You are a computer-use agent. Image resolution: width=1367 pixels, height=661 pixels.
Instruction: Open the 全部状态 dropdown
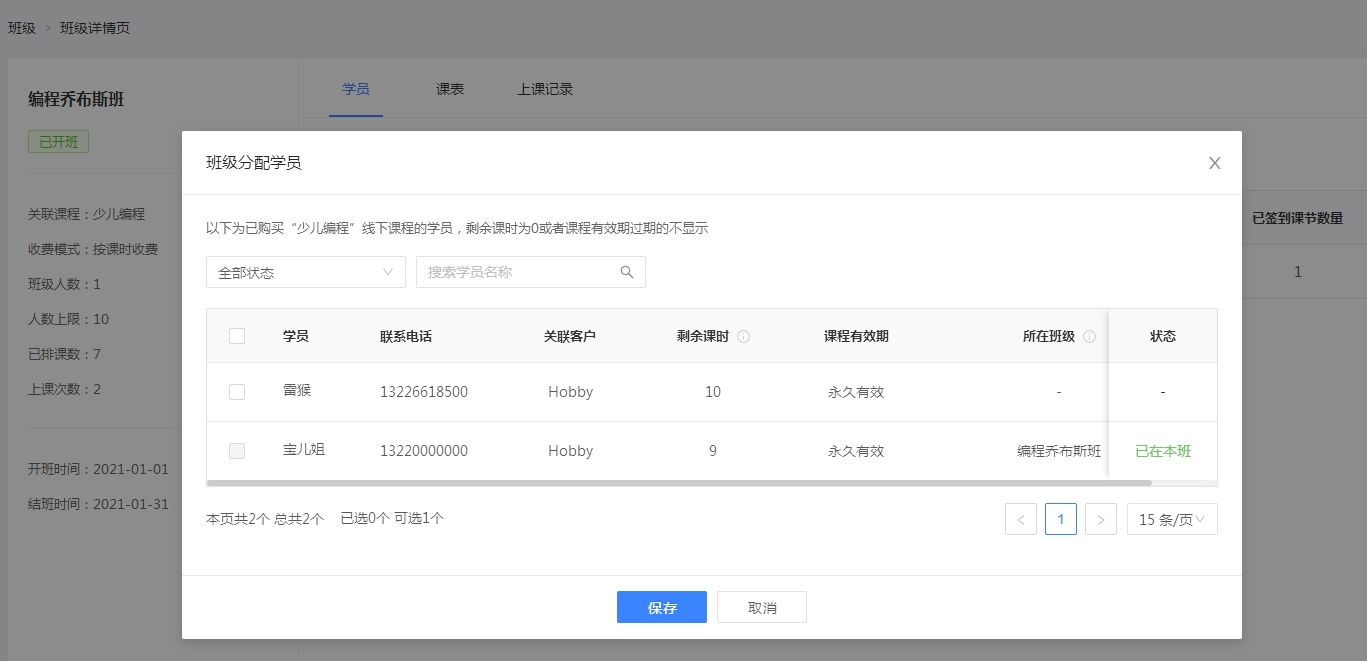pyautogui.click(x=306, y=272)
